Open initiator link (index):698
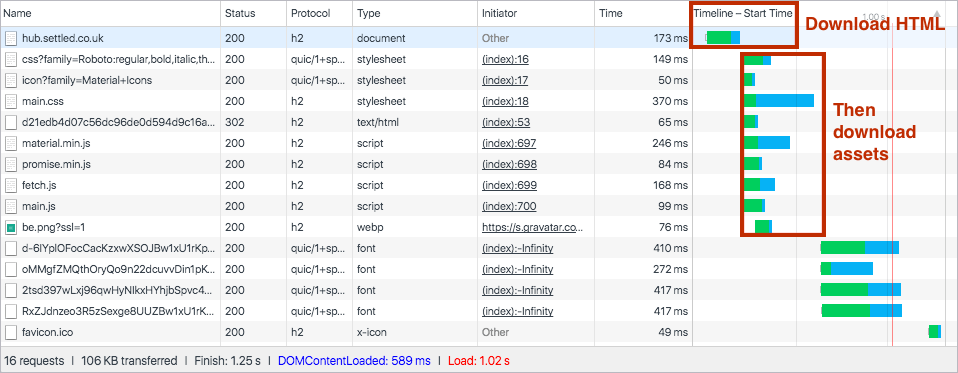The image size is (958, 373). tap(509, 164)
